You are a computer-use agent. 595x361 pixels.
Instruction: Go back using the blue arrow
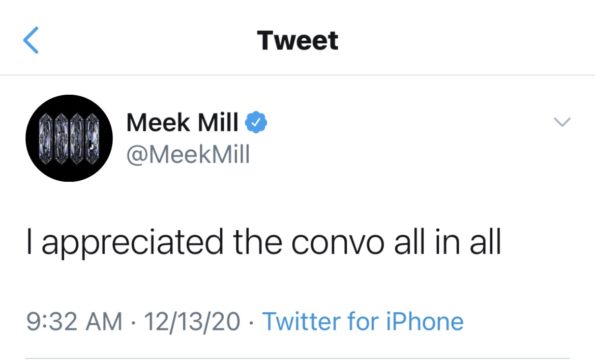(x=31, y=40)
